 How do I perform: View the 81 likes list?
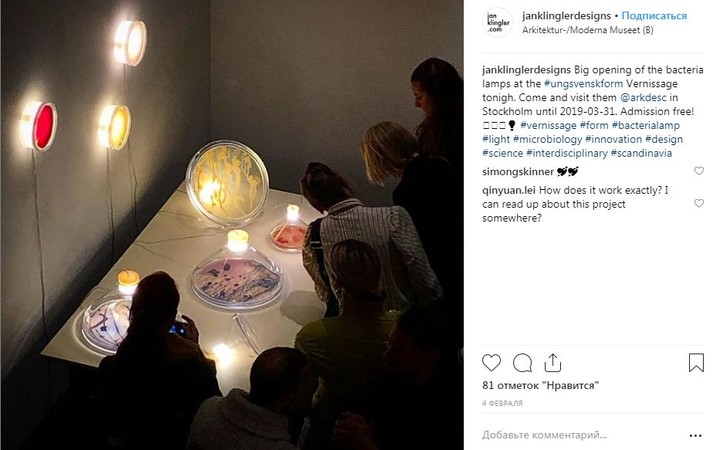[540, 385]
